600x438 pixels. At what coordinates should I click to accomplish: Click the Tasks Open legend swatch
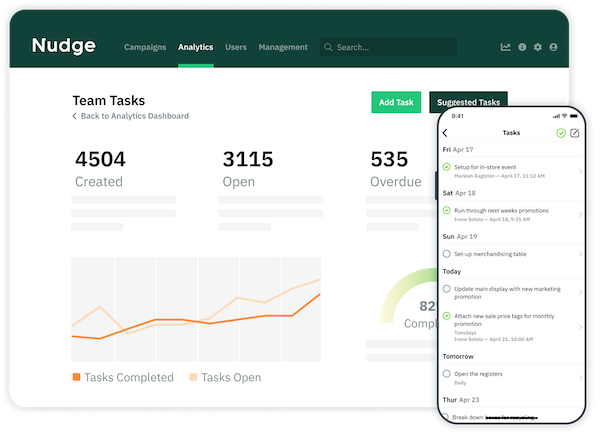tap(193, 377)
